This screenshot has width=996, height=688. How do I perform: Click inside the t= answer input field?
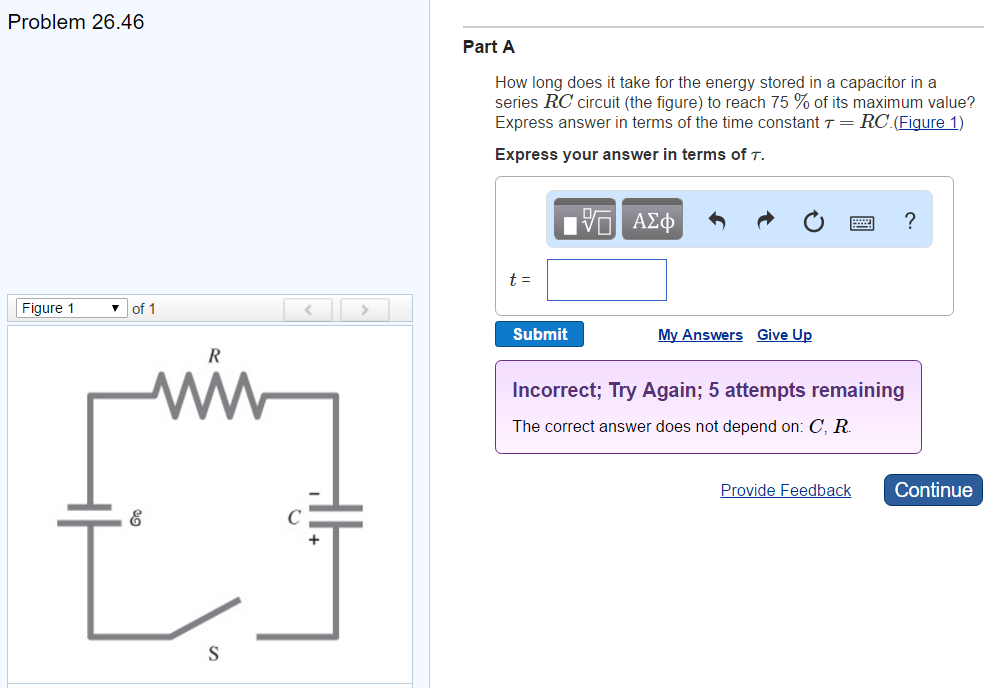tap(606, 280)
